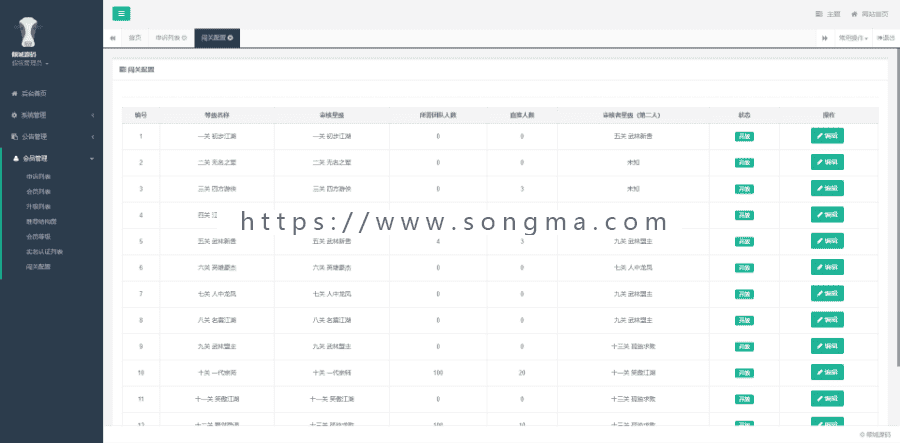Edit row 3 using its 编辑 button
Viewport: 900px width, 443px height.
(x=827, y=188)
